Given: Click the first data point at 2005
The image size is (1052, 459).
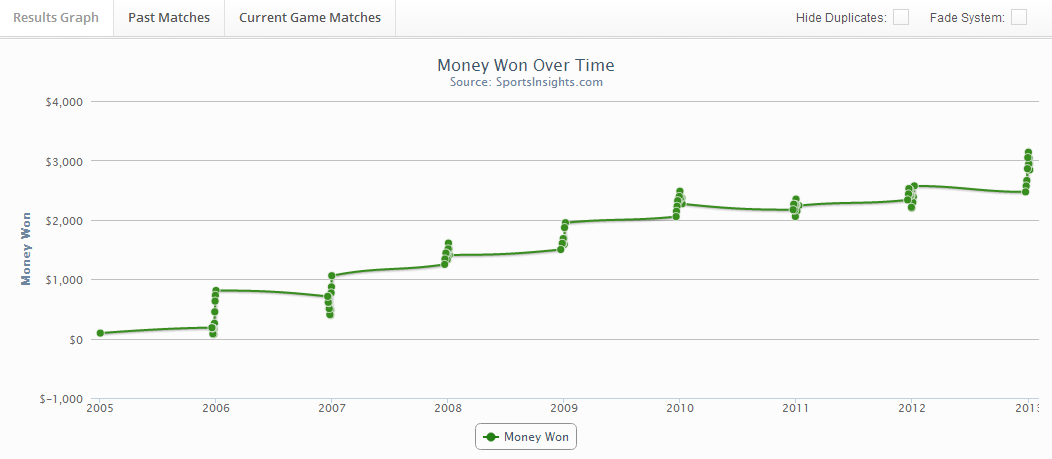Looking at the screenshot, I should 100,333.
